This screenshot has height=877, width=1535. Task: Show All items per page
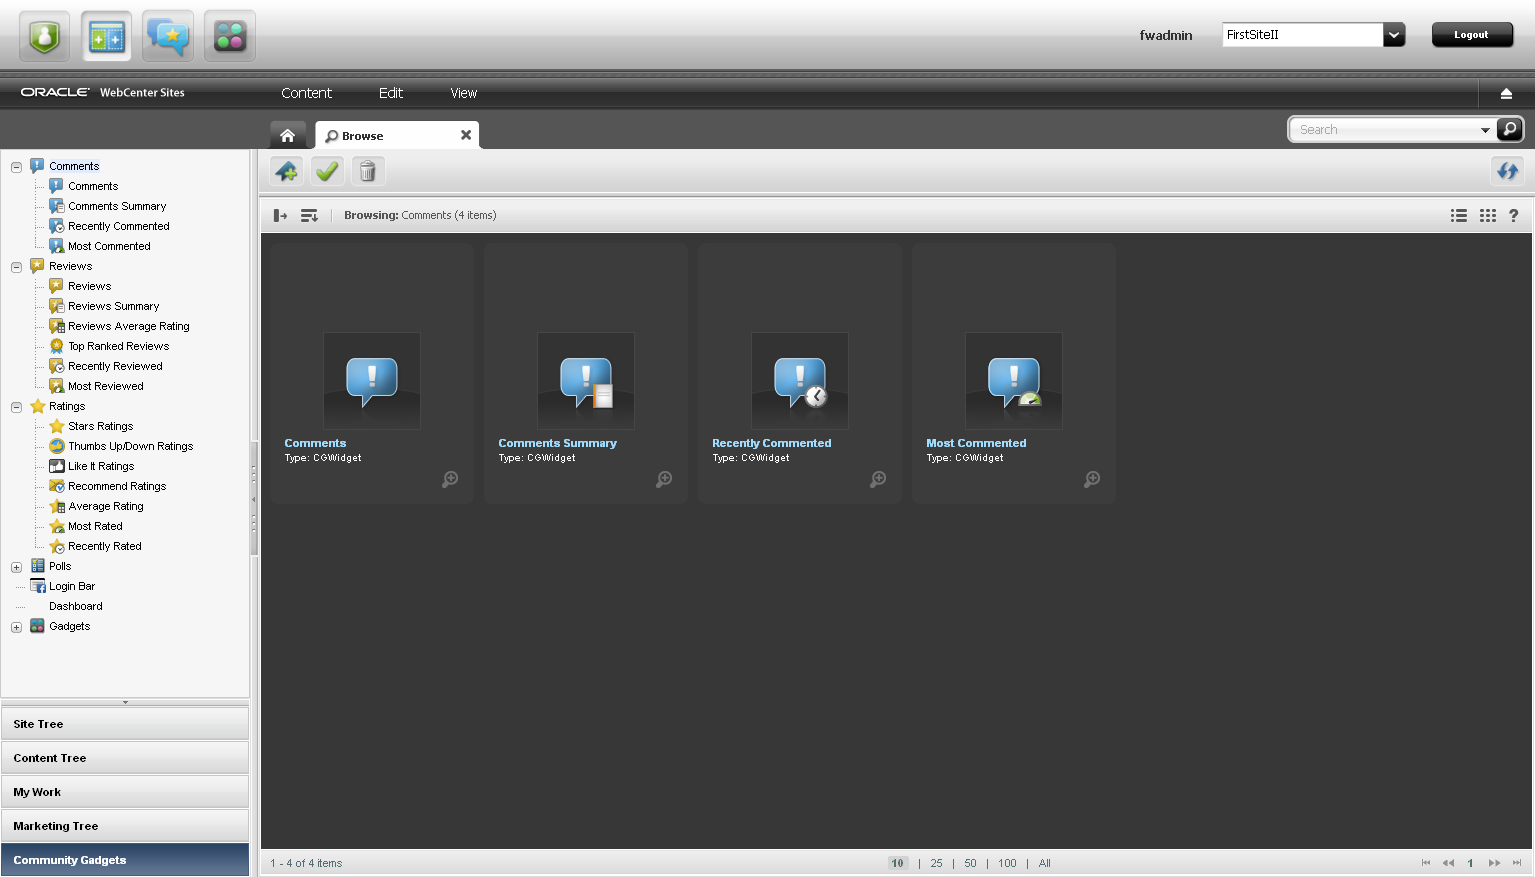point(1044,863)
